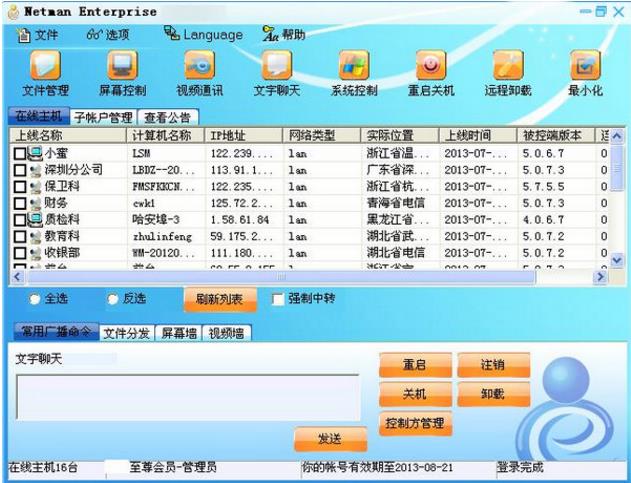Start 视频通讯 video communication
This screenshot has width=631, height=483.
198,70
